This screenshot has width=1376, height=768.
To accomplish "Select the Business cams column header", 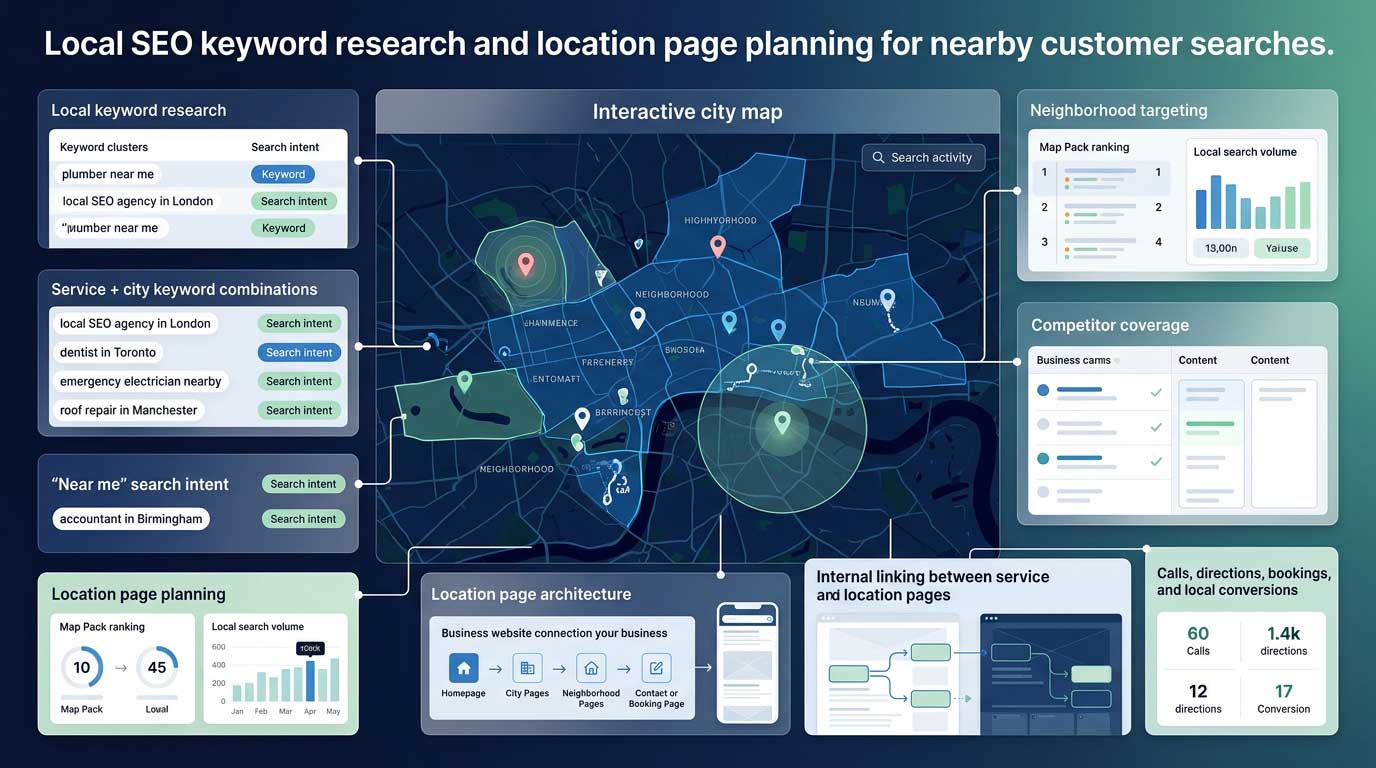I will [1073, 360].
